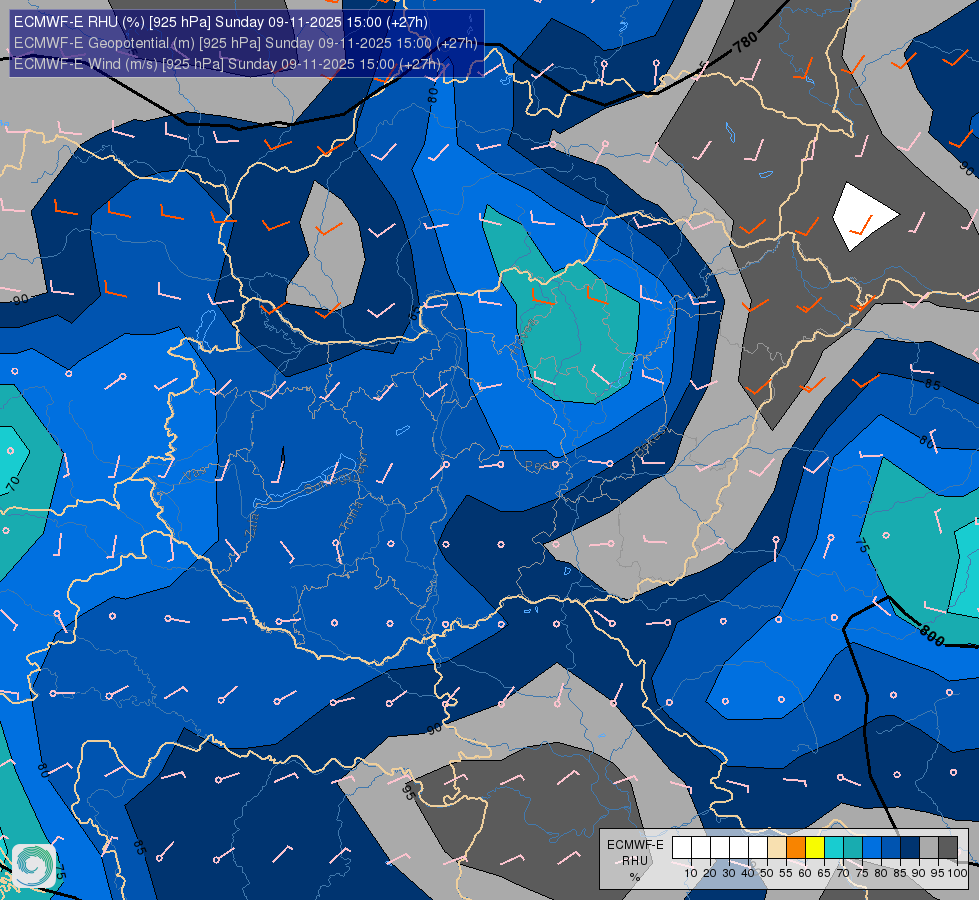Click the white low-humidity patch with orange barb
This screenshot has width=979, height=900.
pos(865,216)
